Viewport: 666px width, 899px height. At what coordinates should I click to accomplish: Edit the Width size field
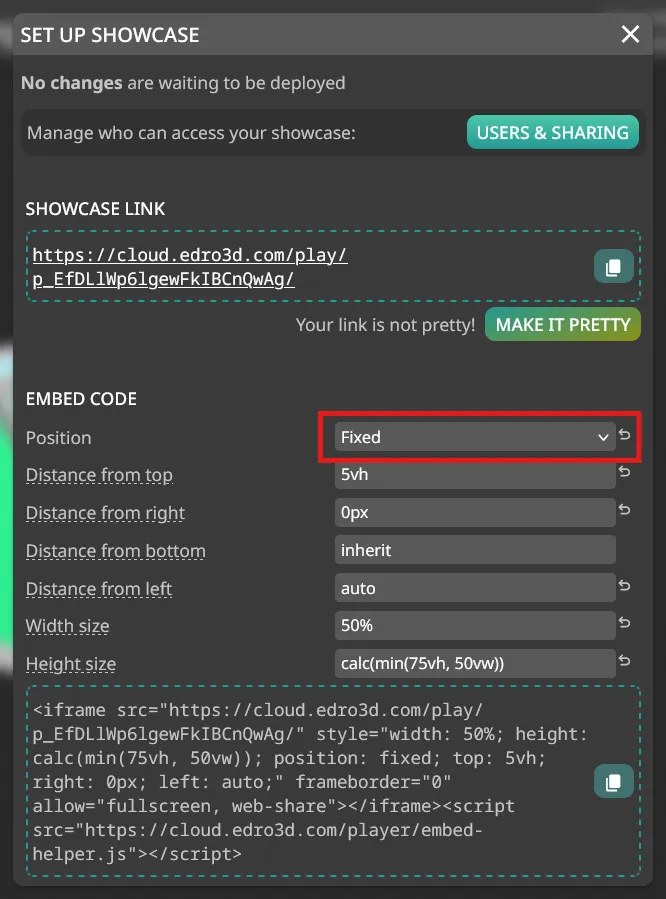pos(475,626)
